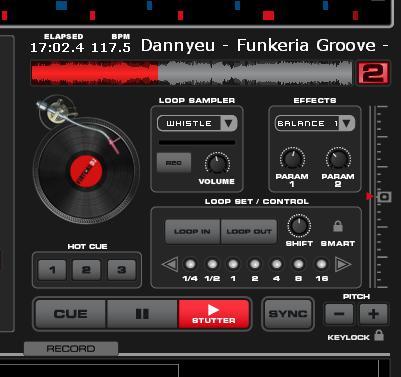
Task: Click the Loop In button
Action: click(192, 231)
